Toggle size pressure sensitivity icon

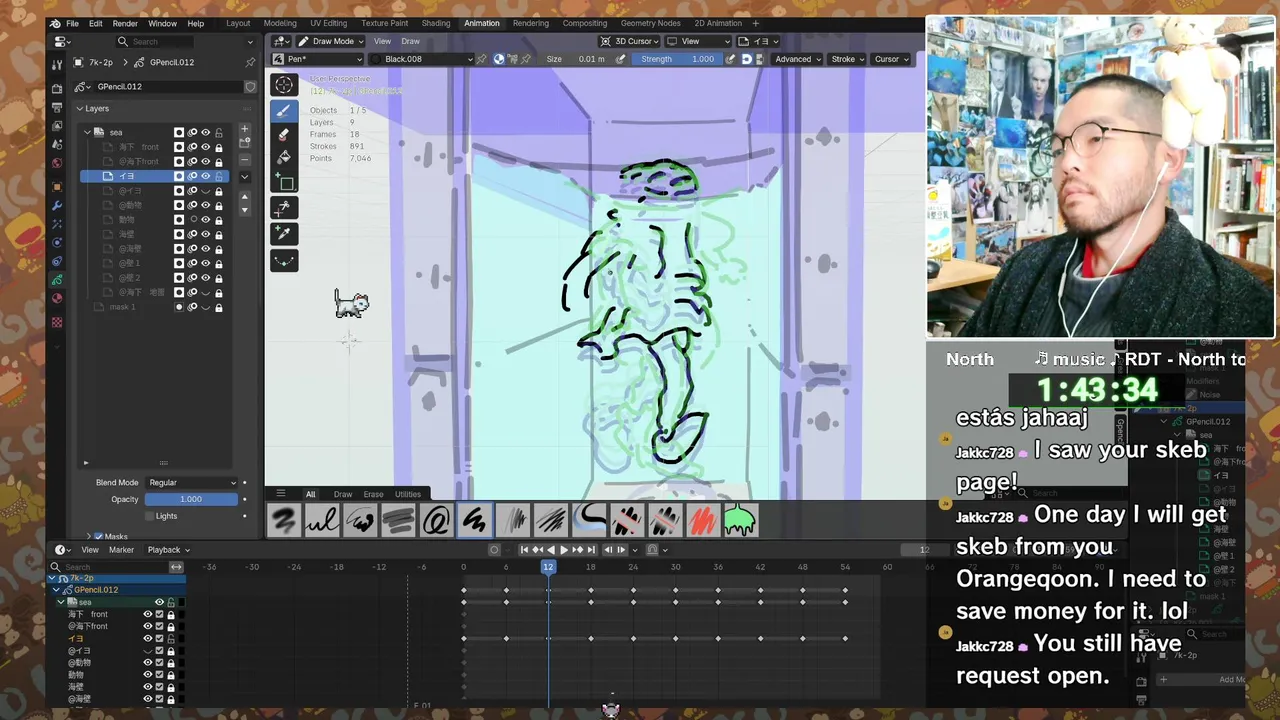621,59
